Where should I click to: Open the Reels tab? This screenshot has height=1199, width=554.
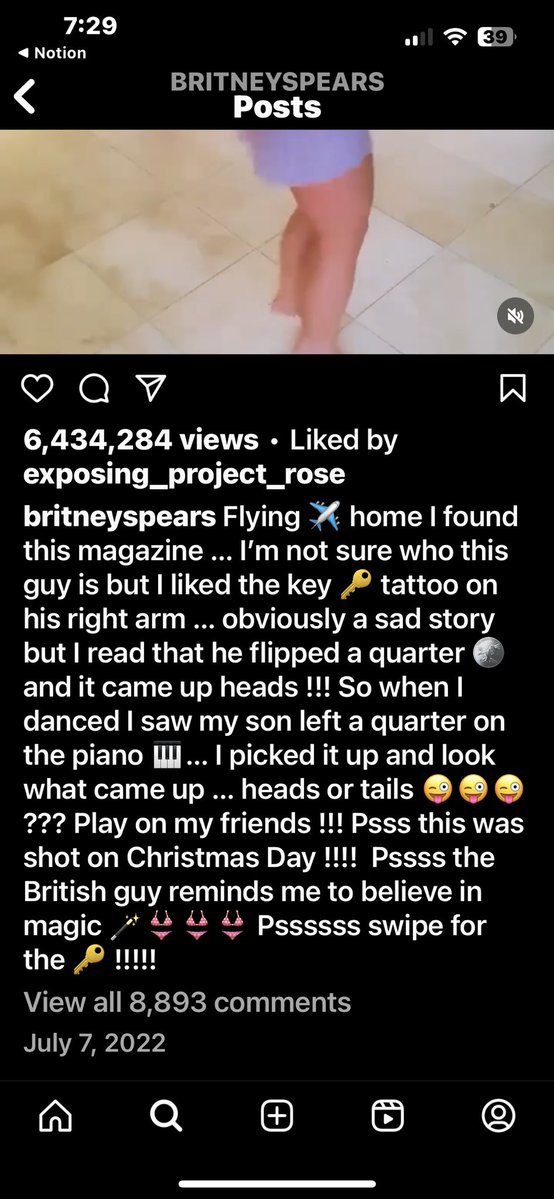pyautogui.click(x=388, y=1116)
